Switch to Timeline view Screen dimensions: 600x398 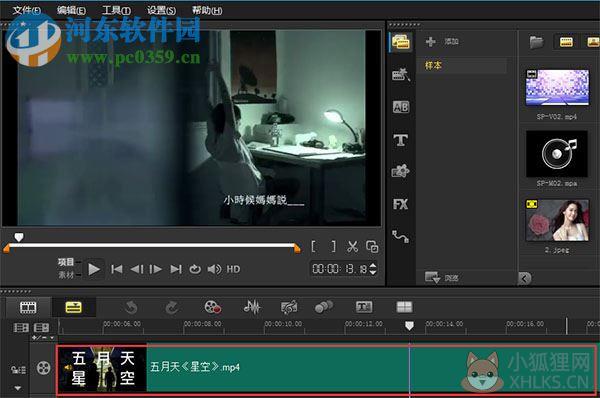click(x=73, y=307)
